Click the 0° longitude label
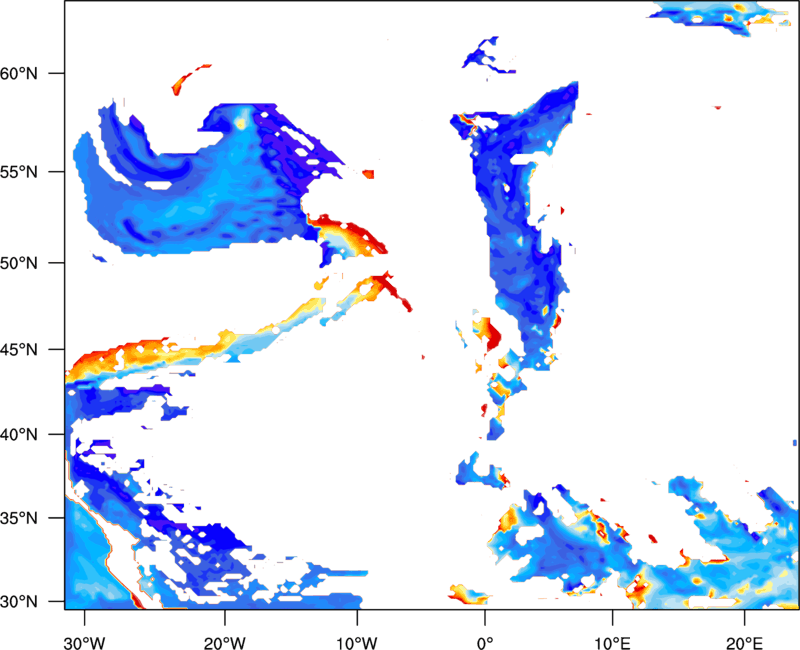The width and height of the screenshot is (800, 650). coord(485,643)
